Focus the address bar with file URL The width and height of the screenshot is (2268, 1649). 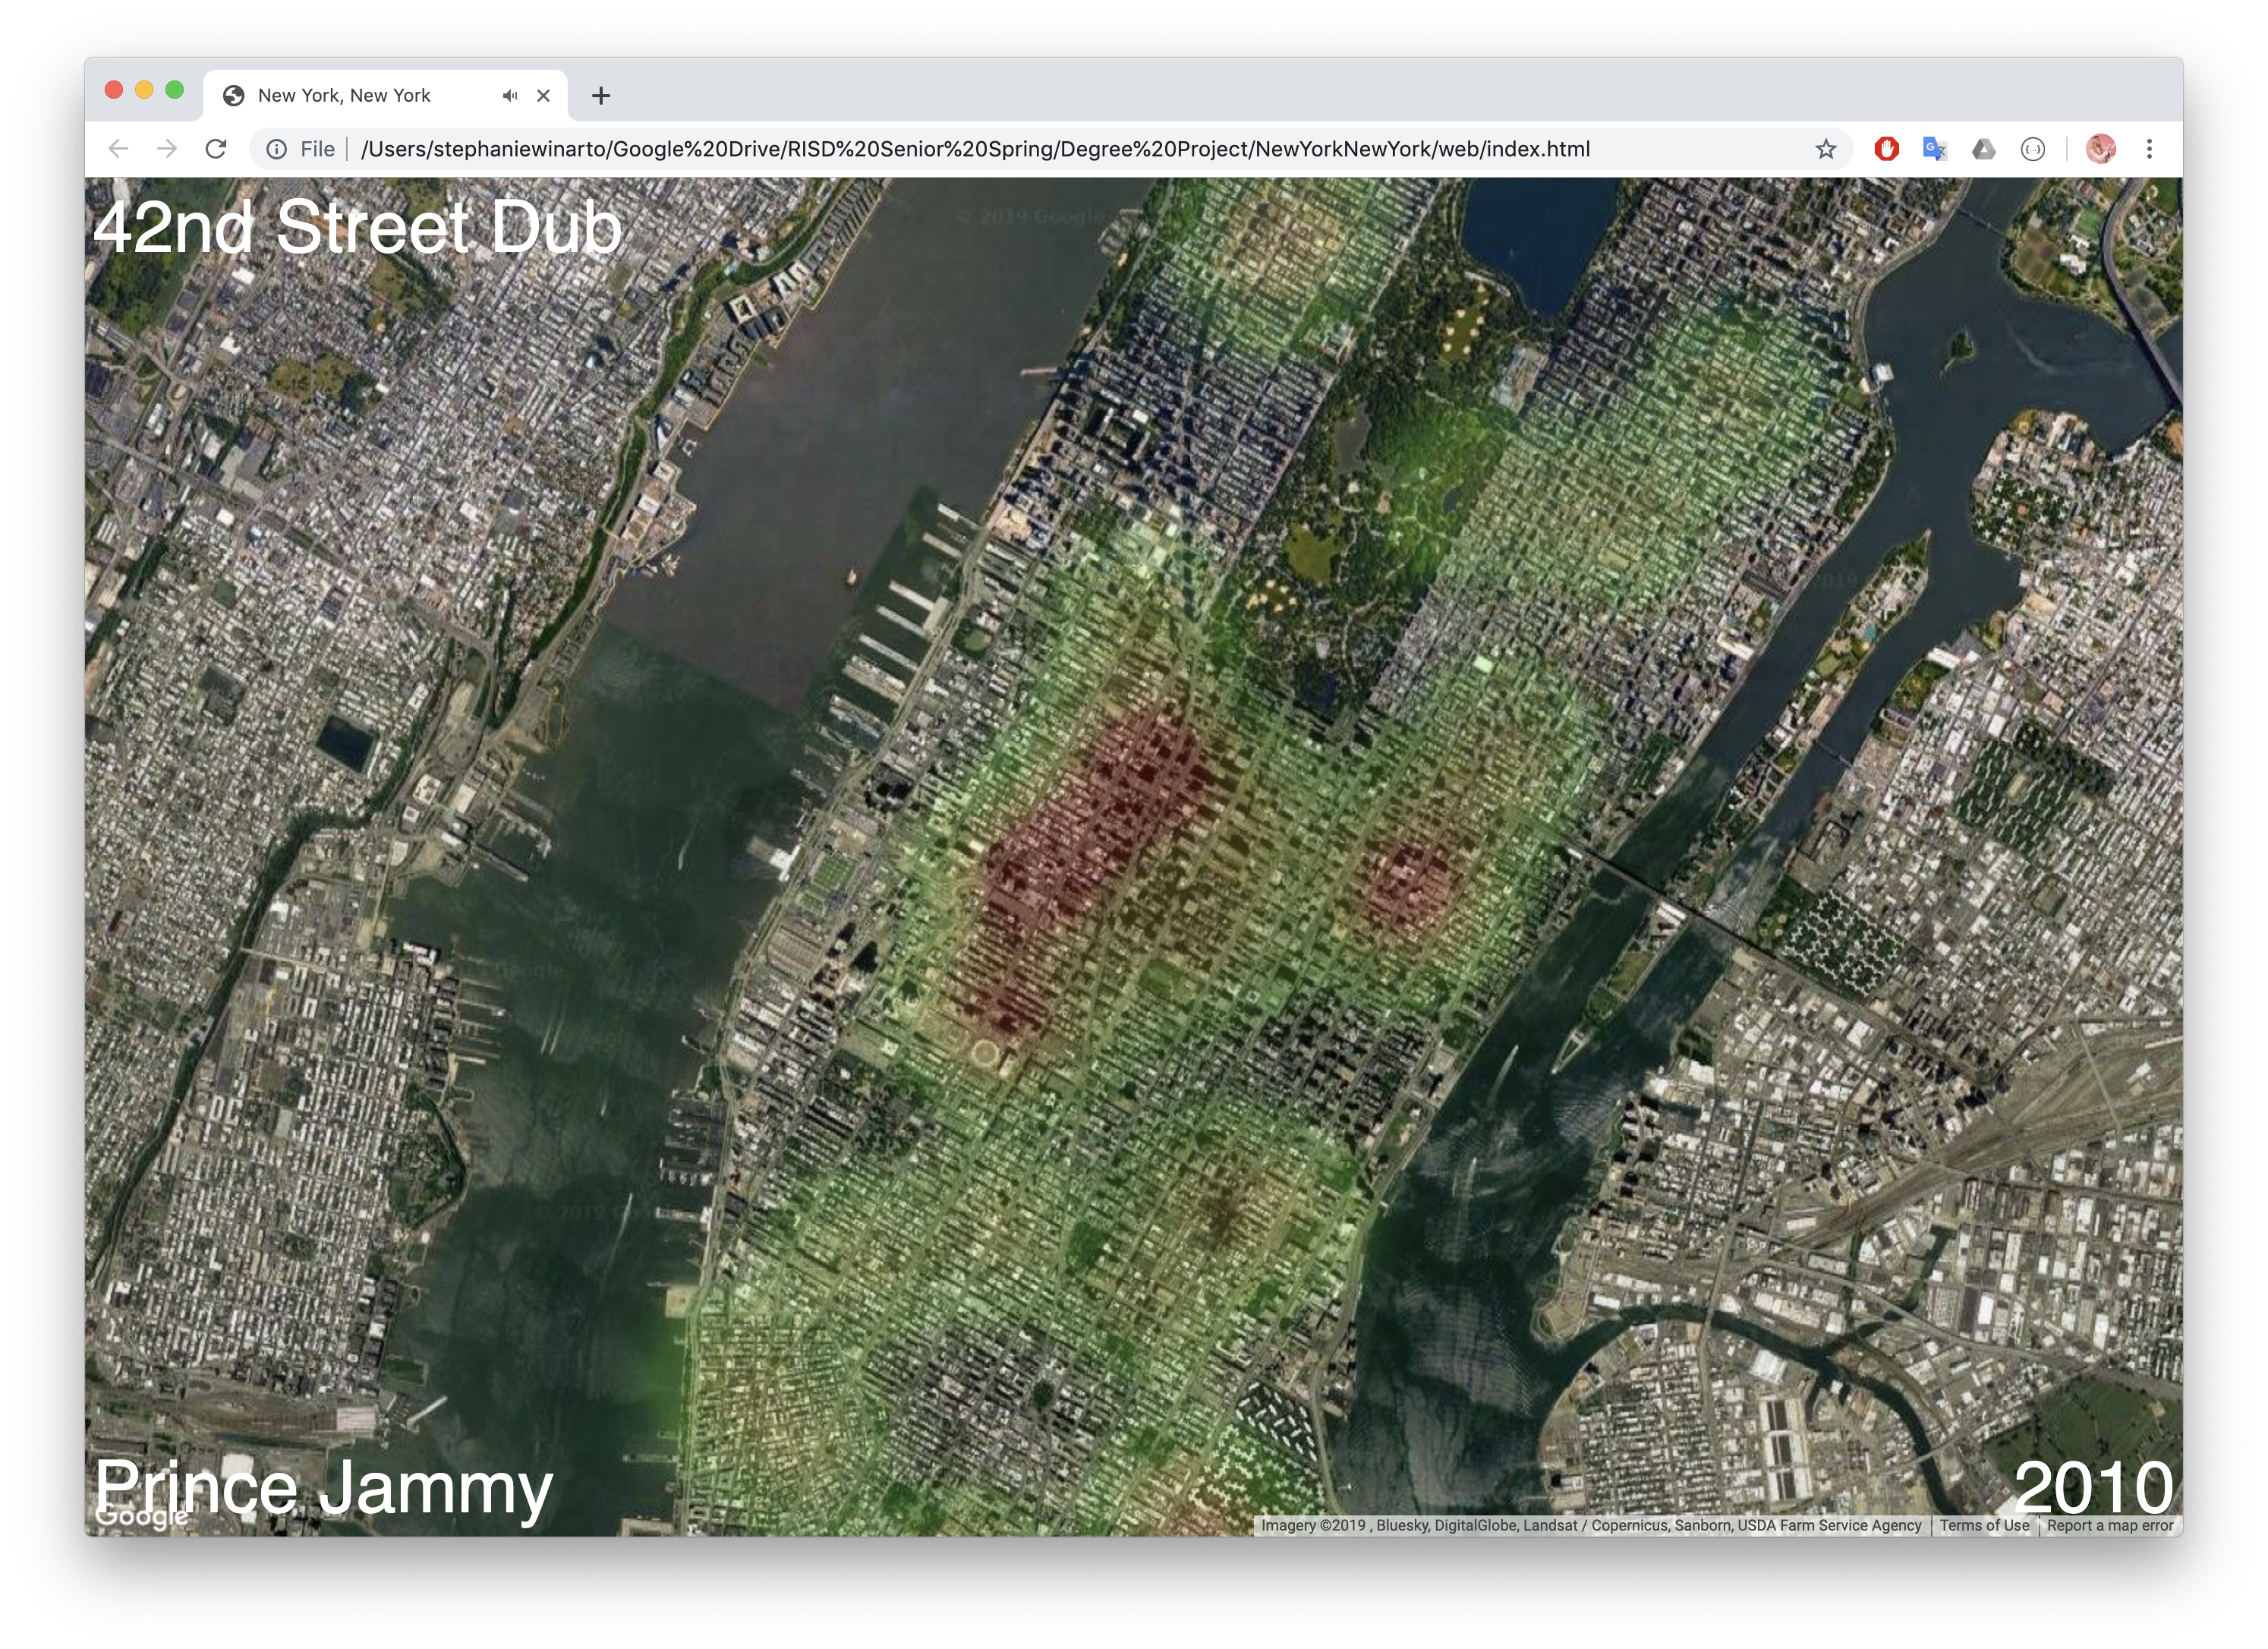pos(975,149)
